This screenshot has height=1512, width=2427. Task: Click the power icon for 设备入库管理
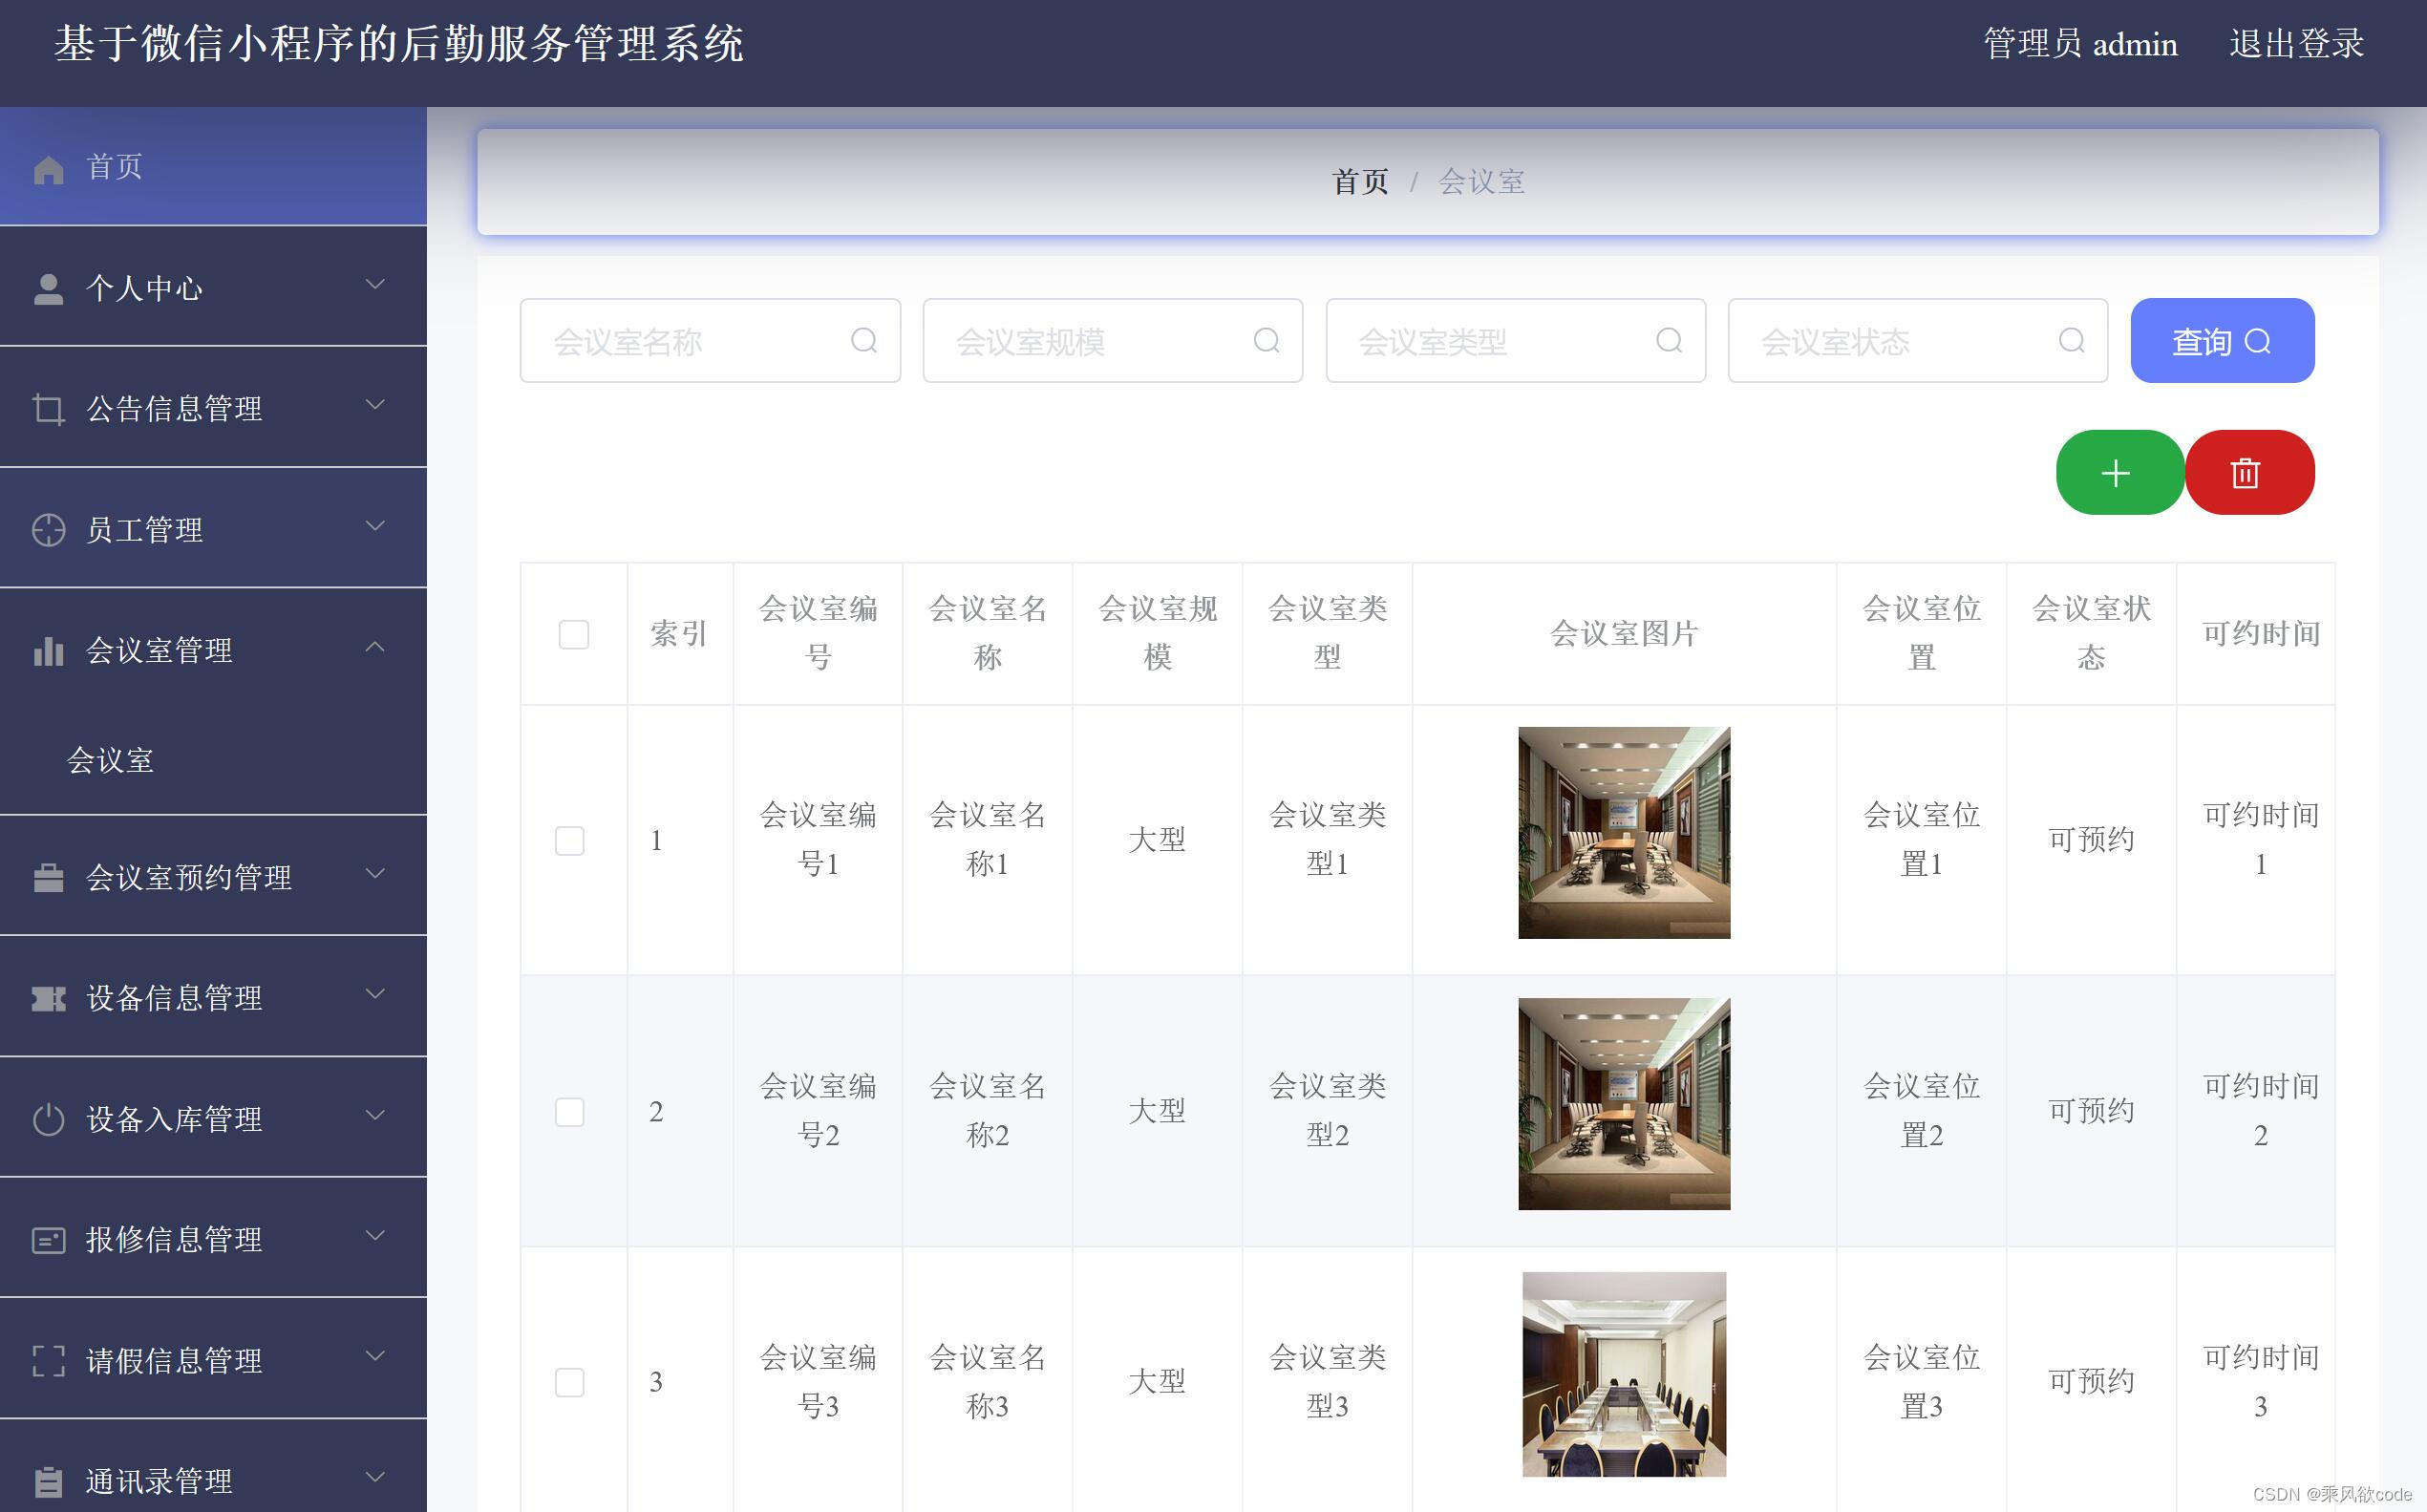point(48,1119)
